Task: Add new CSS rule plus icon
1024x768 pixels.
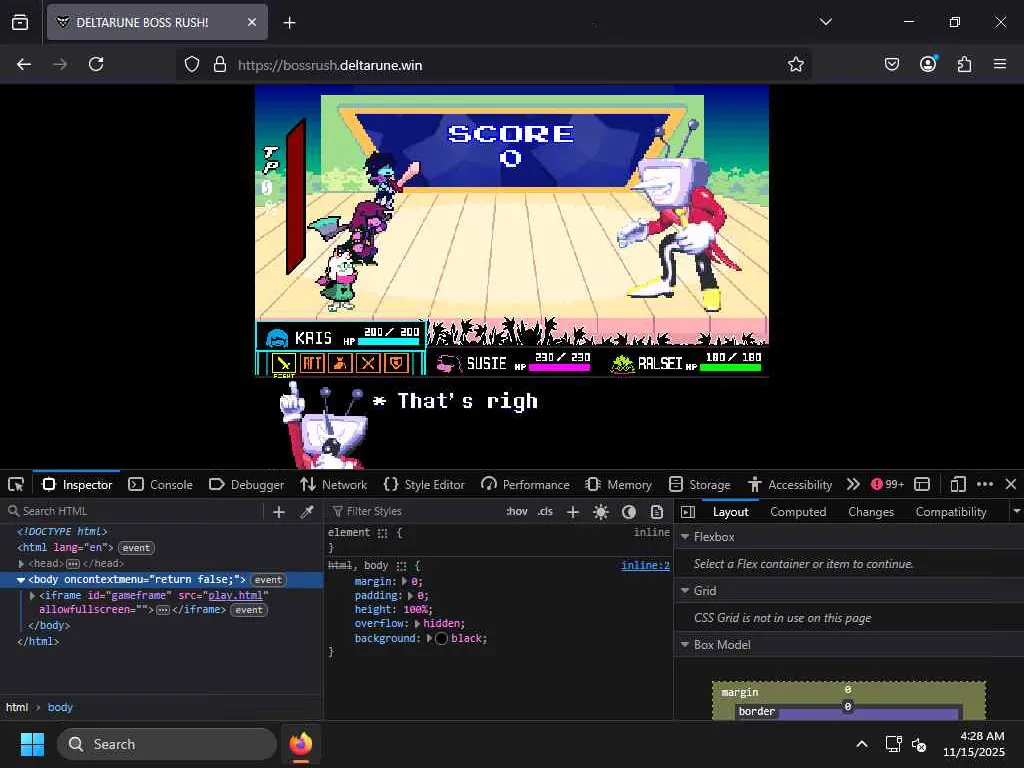Action: (x=573, y=512)
